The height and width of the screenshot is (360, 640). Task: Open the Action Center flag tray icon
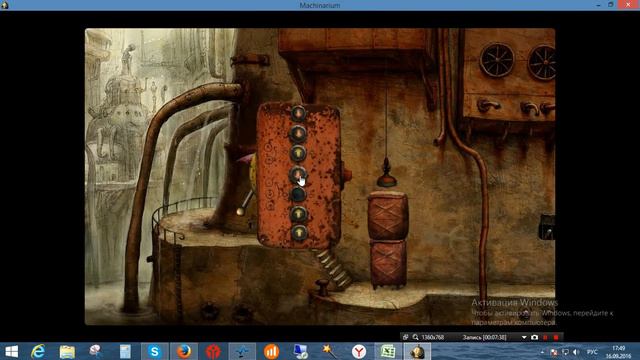pyautogui.click(x=554, y=352)
